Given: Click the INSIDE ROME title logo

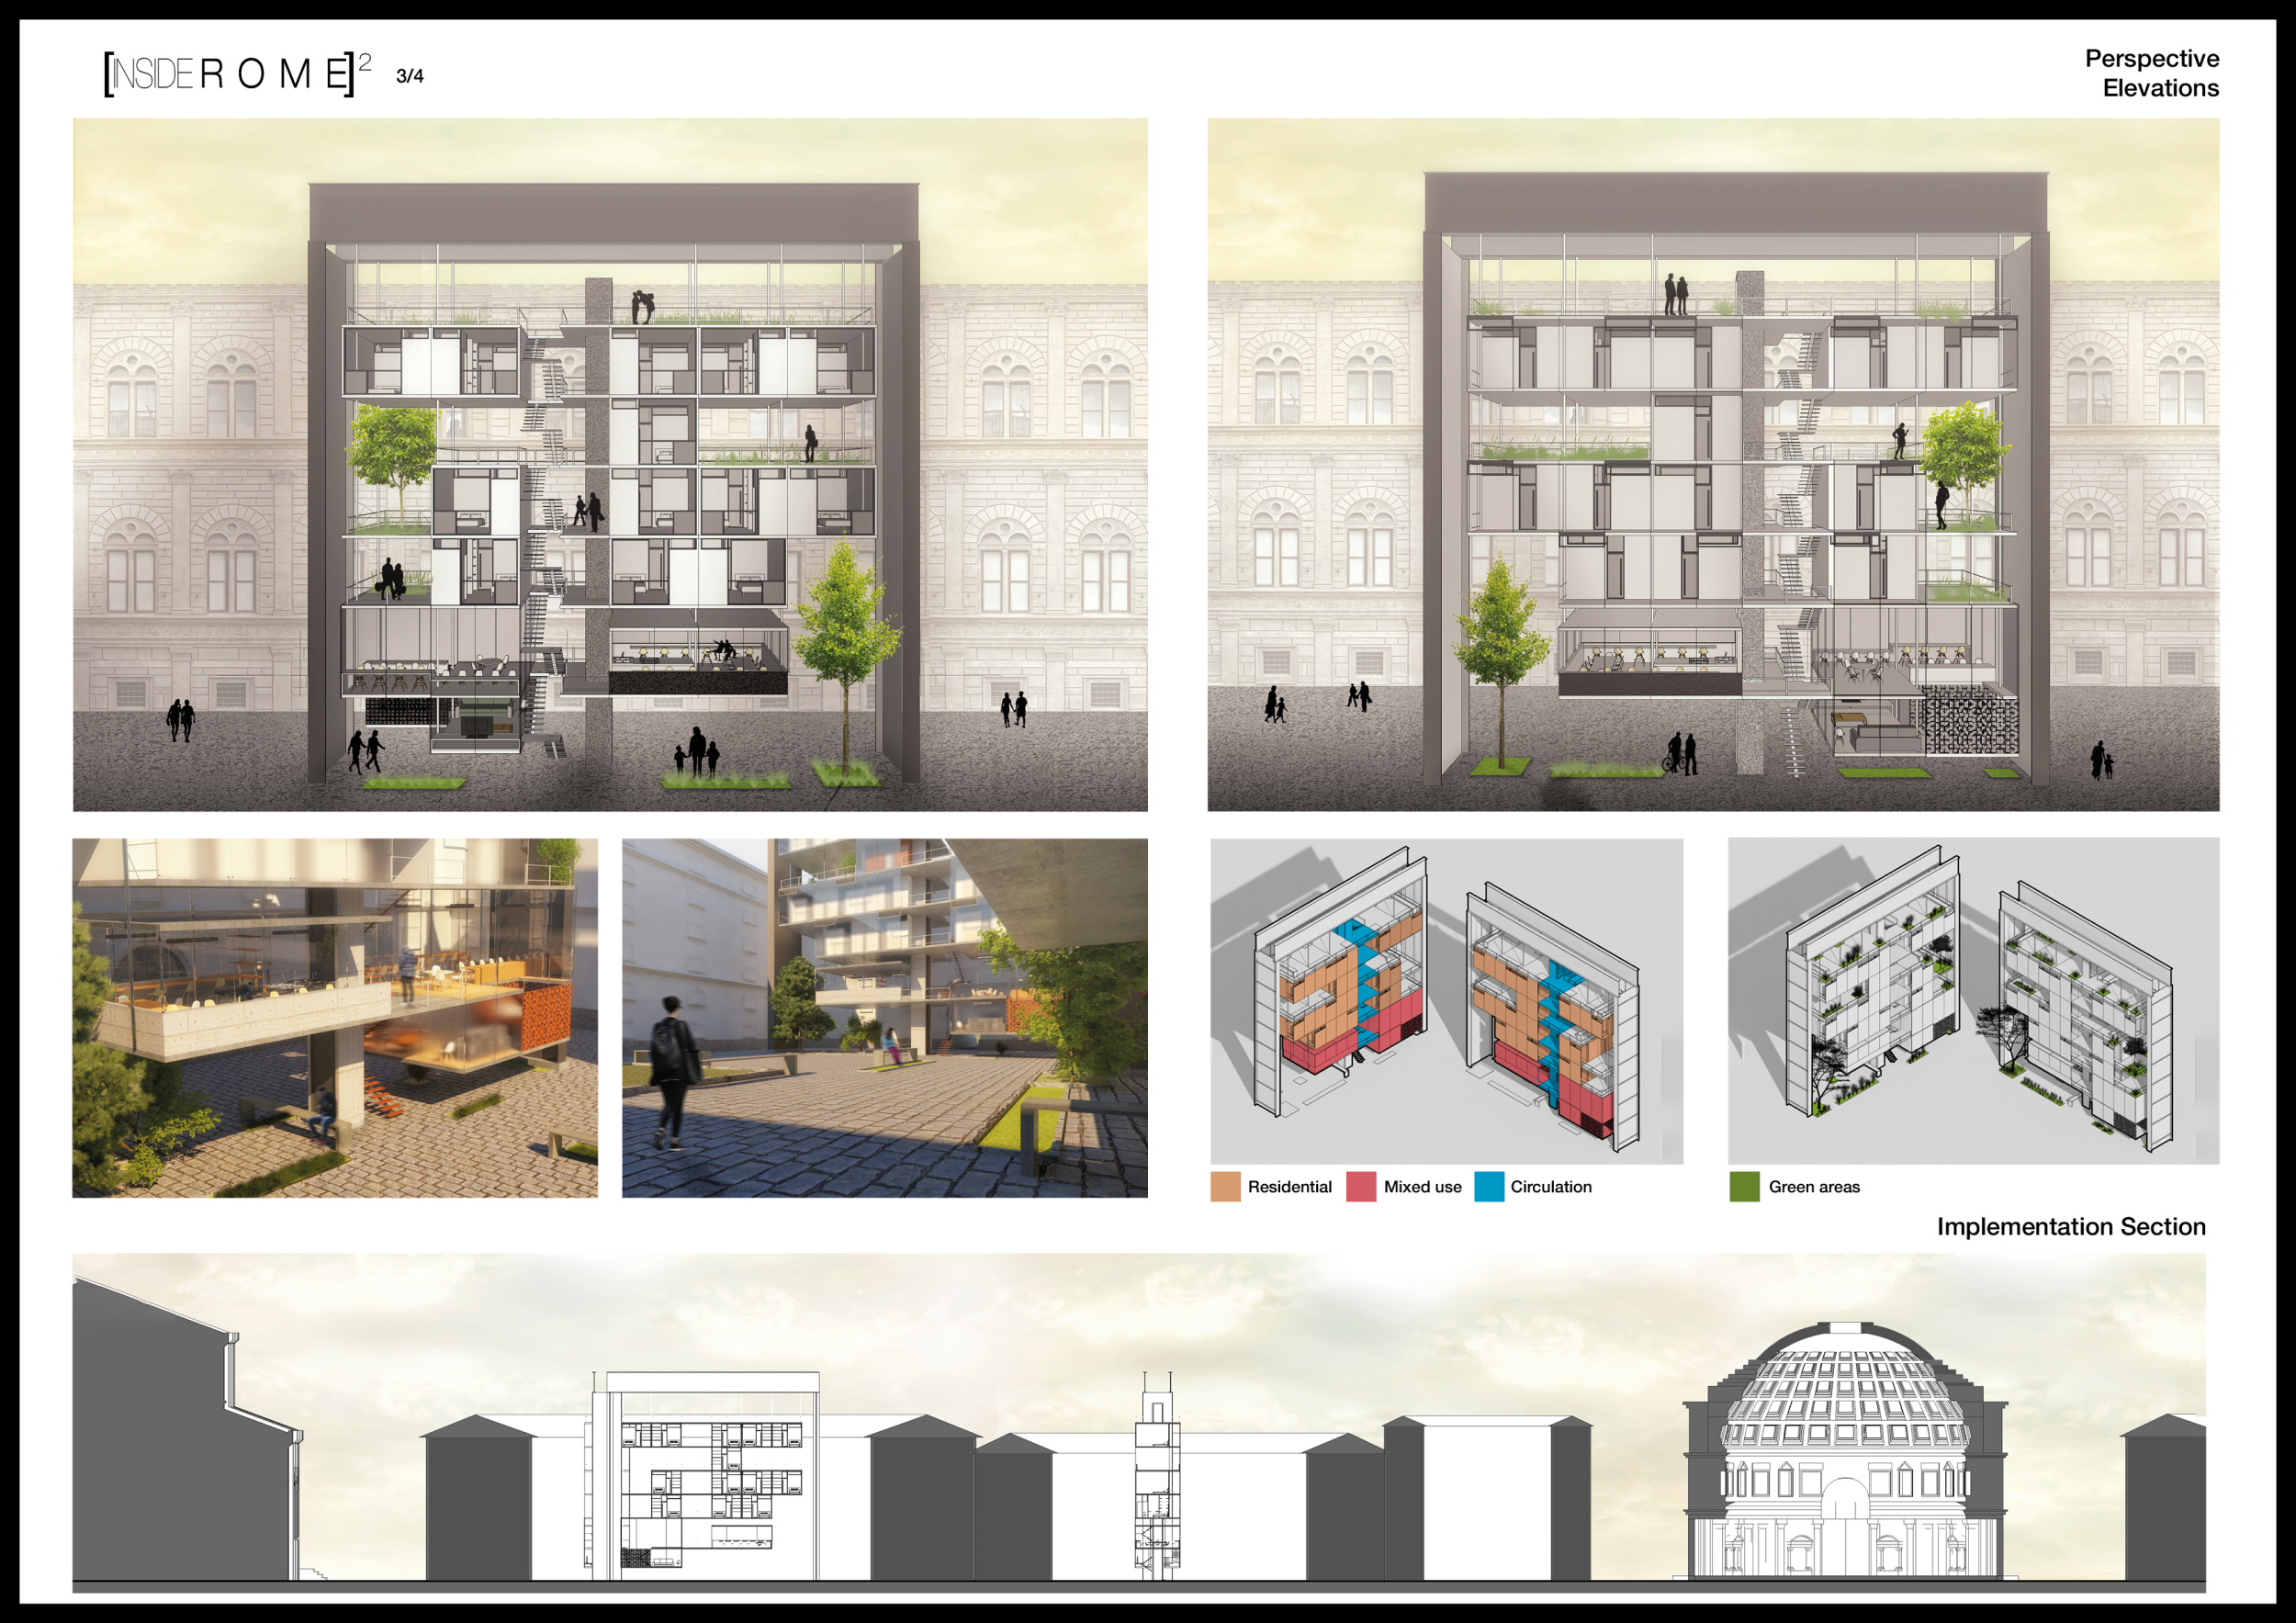Looking at the screenshot, I should tap(237, 74).
